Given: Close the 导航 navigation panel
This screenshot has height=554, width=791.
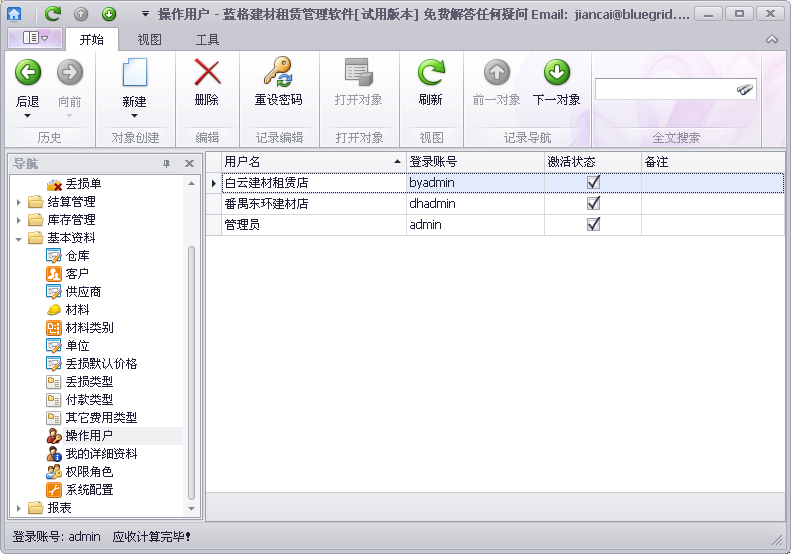Looking at the screenshot, I should tap(190, 163).
